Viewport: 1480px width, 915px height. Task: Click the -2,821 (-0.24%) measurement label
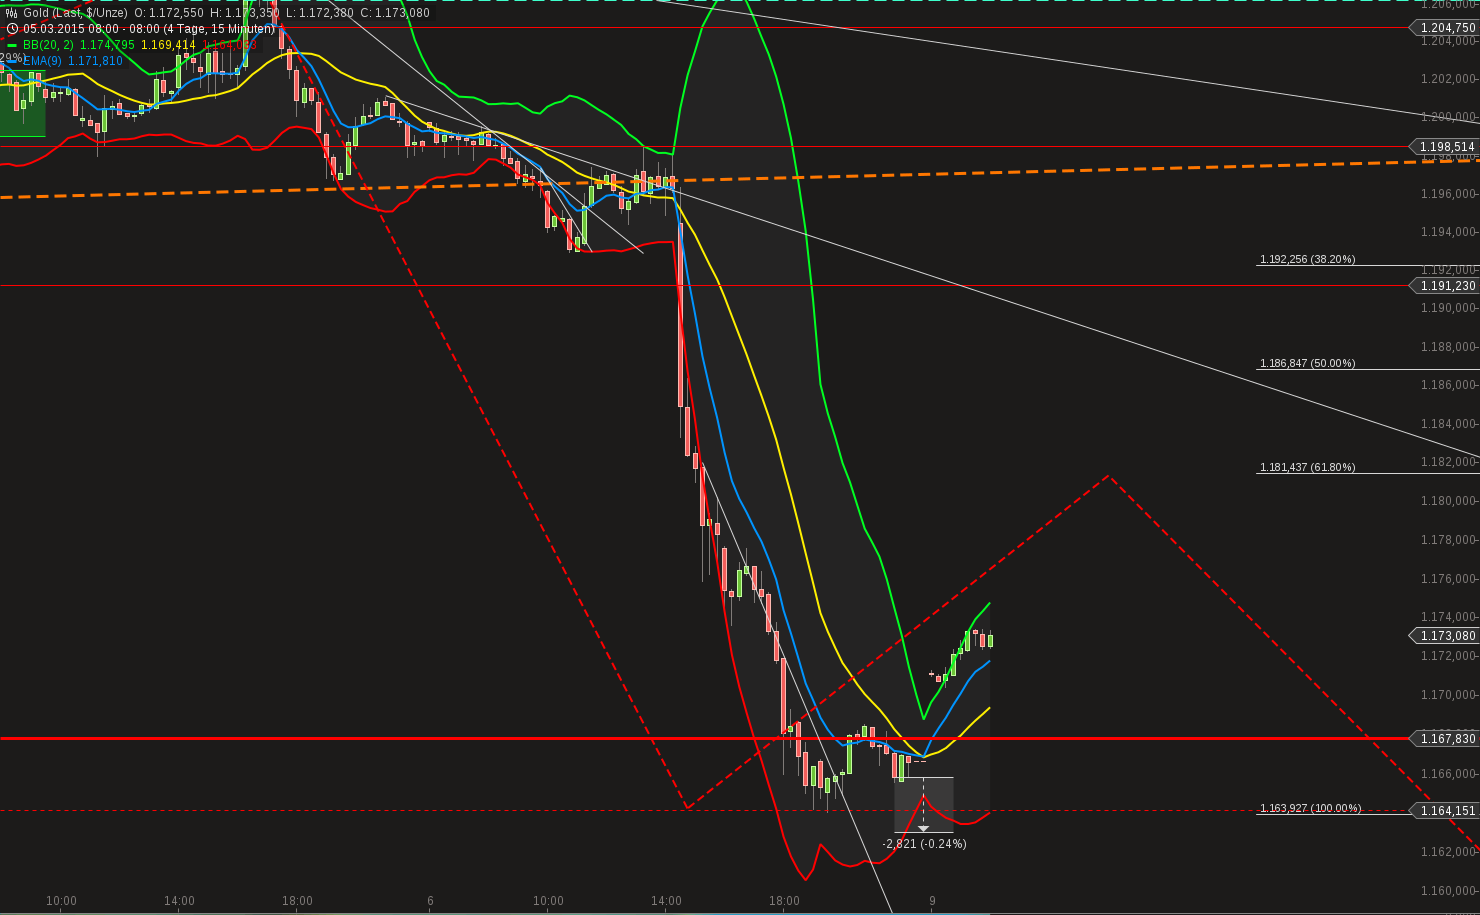point(923,844)
